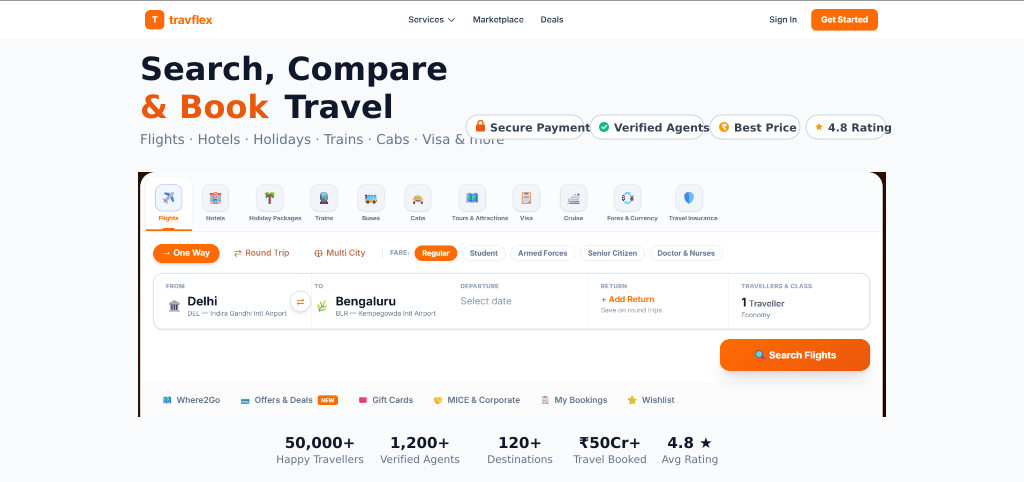The height and width of the screenshot is (482, 1024).
Task: Select the Cruise ship icon
Action: pos(573,198)
